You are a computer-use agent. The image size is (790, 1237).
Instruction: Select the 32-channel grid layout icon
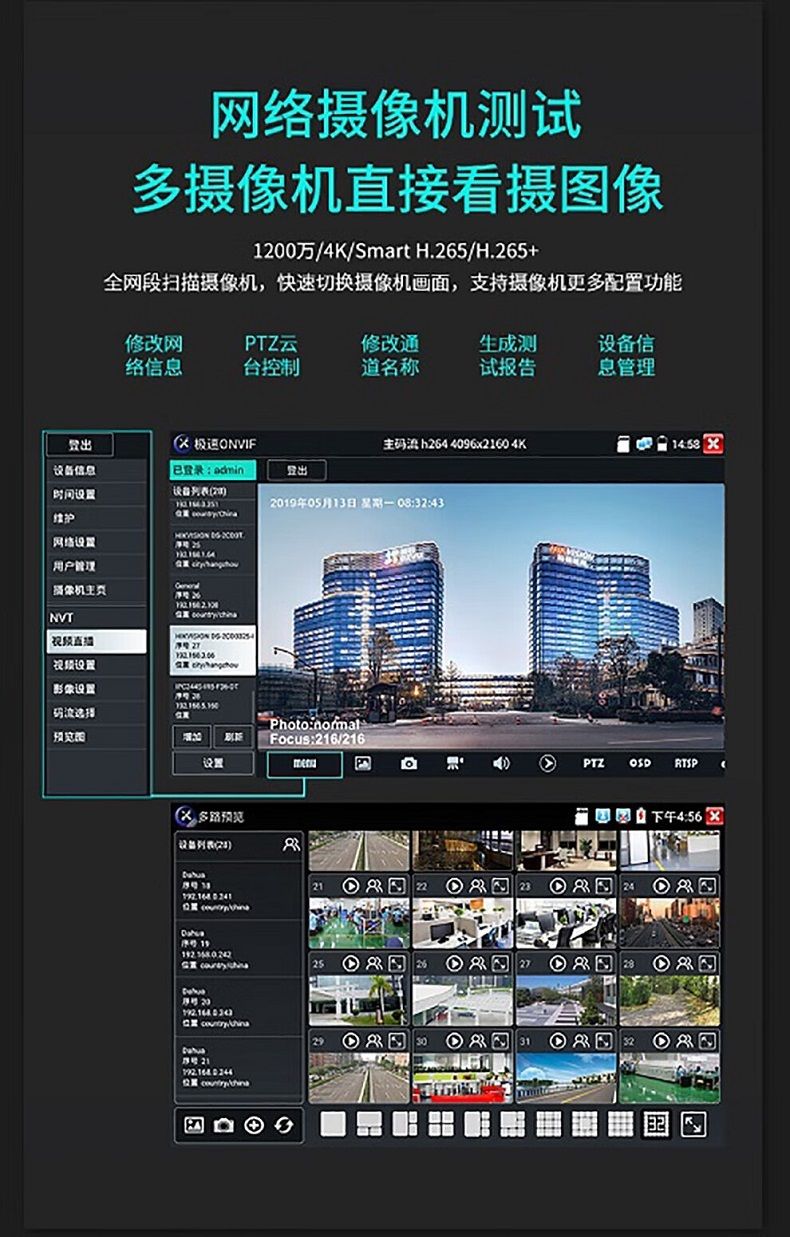656,1124
